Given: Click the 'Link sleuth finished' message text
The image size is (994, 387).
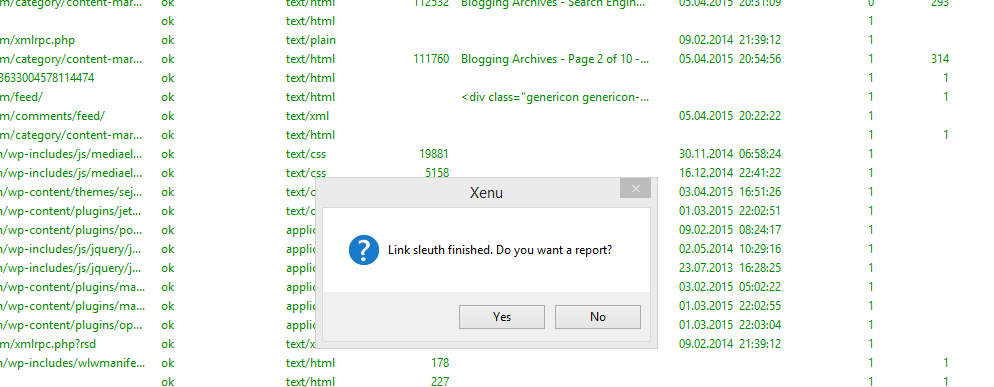Looking at the screenshot, I should tap(500, 250).
